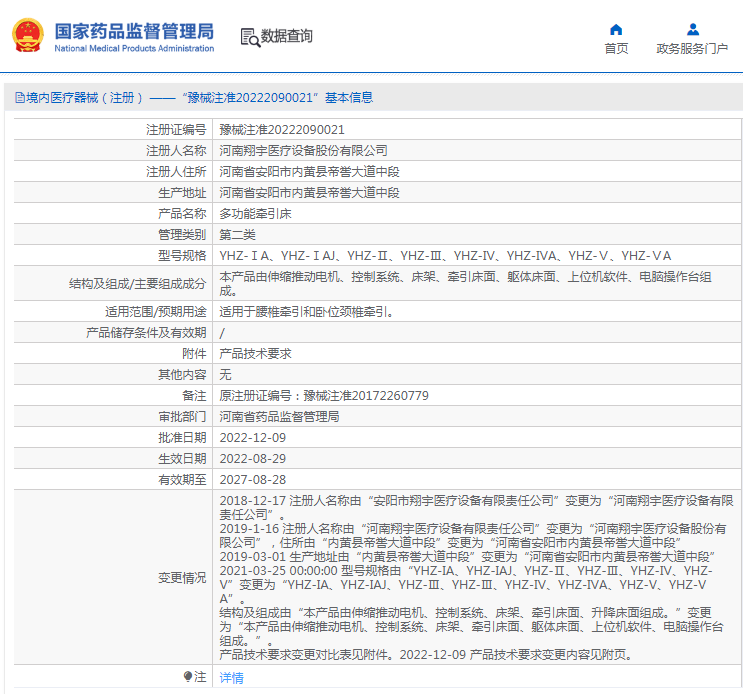Go to 首页 text link
743x694 pixels.
(616, 48)
